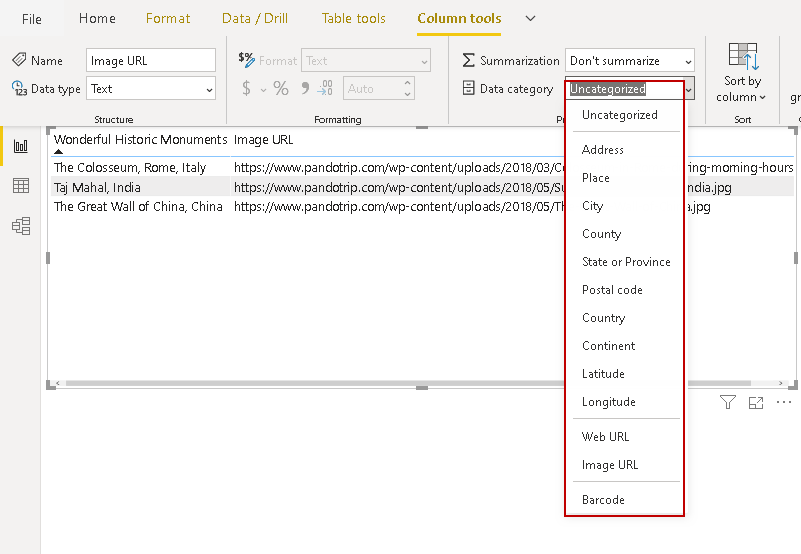The width and height of the screenshot is (801, 554).
Task: Click the comma thousands separator icon
Action: 304,89
